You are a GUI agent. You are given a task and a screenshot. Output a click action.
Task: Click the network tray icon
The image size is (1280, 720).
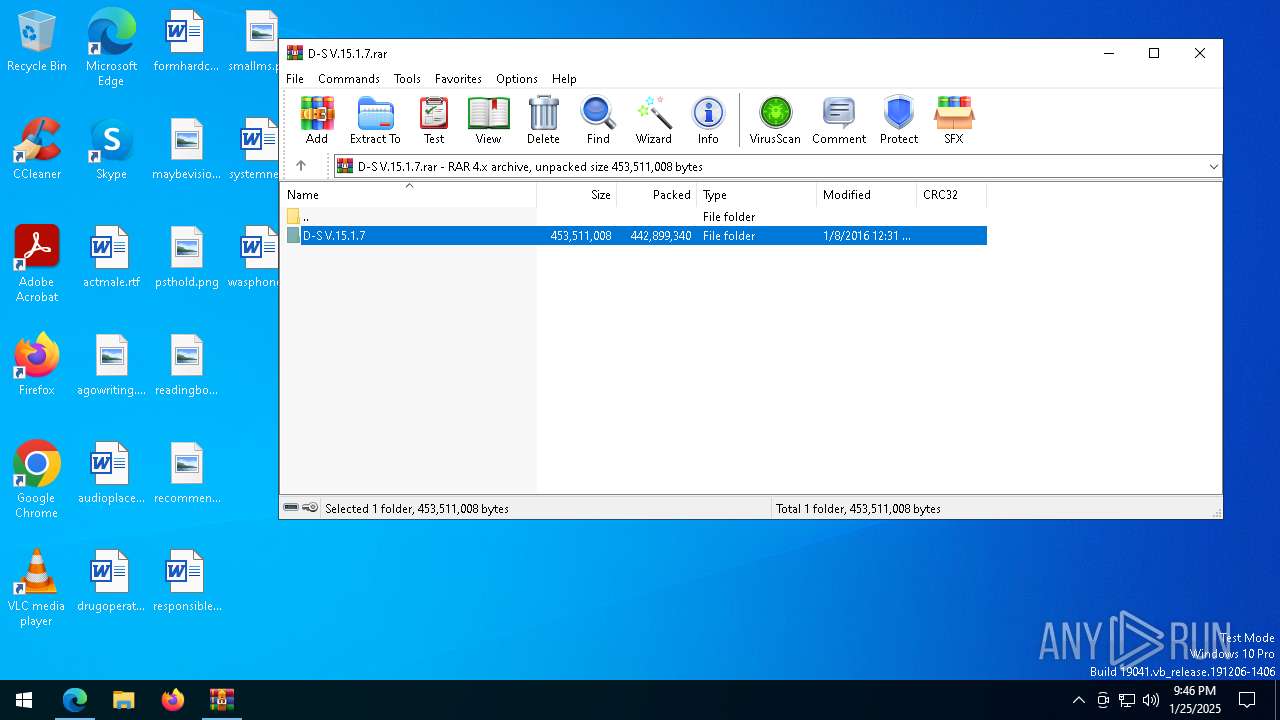click(x=1127, y=700)
